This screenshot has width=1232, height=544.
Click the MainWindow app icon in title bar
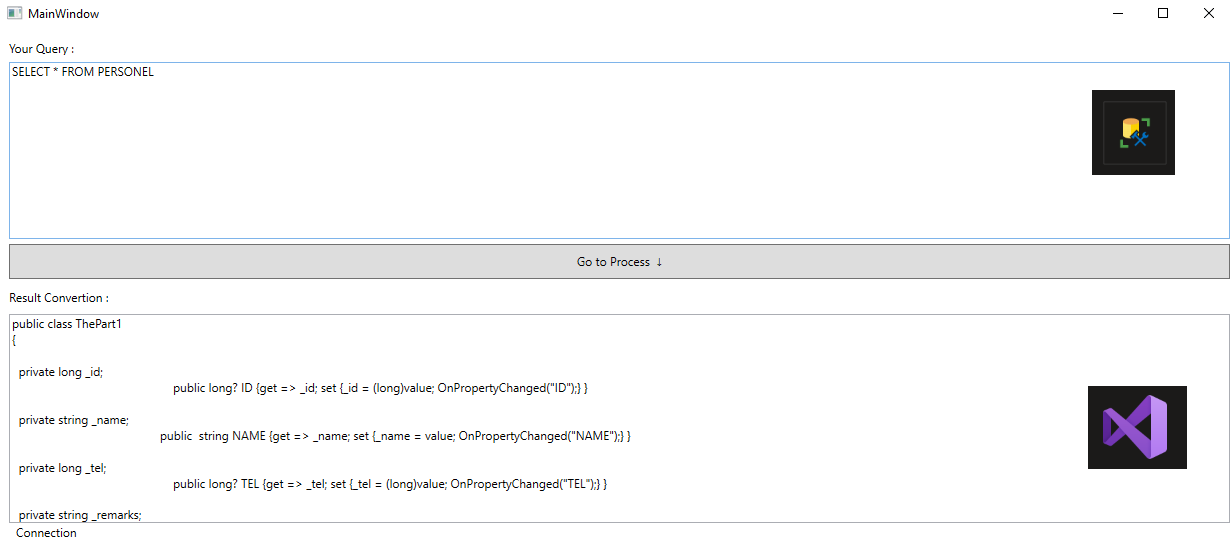tap(15, 14)
